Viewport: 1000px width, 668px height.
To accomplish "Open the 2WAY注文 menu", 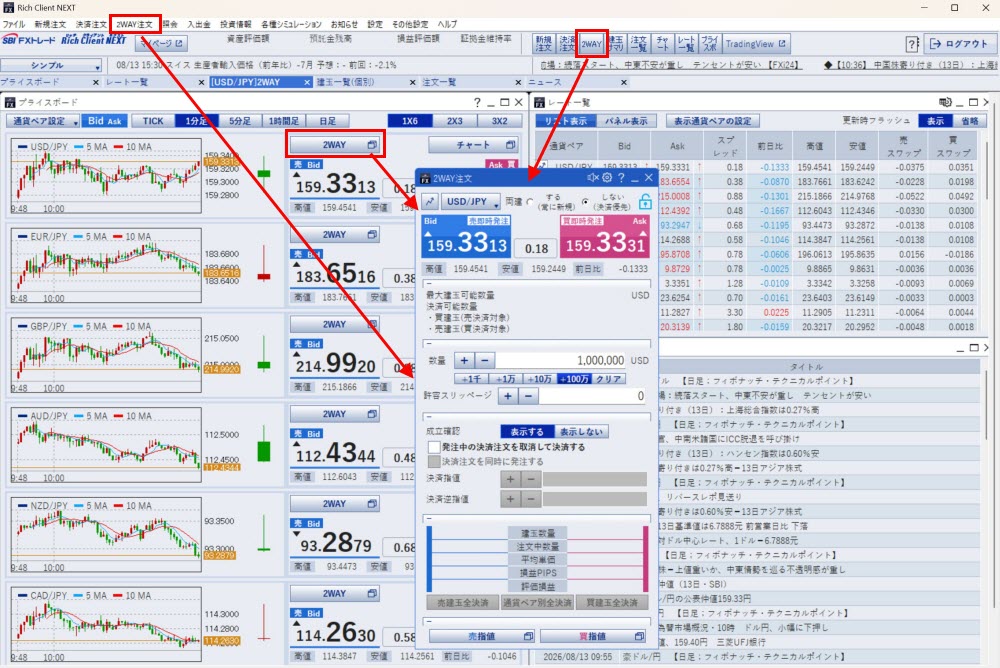I will 134,24.
